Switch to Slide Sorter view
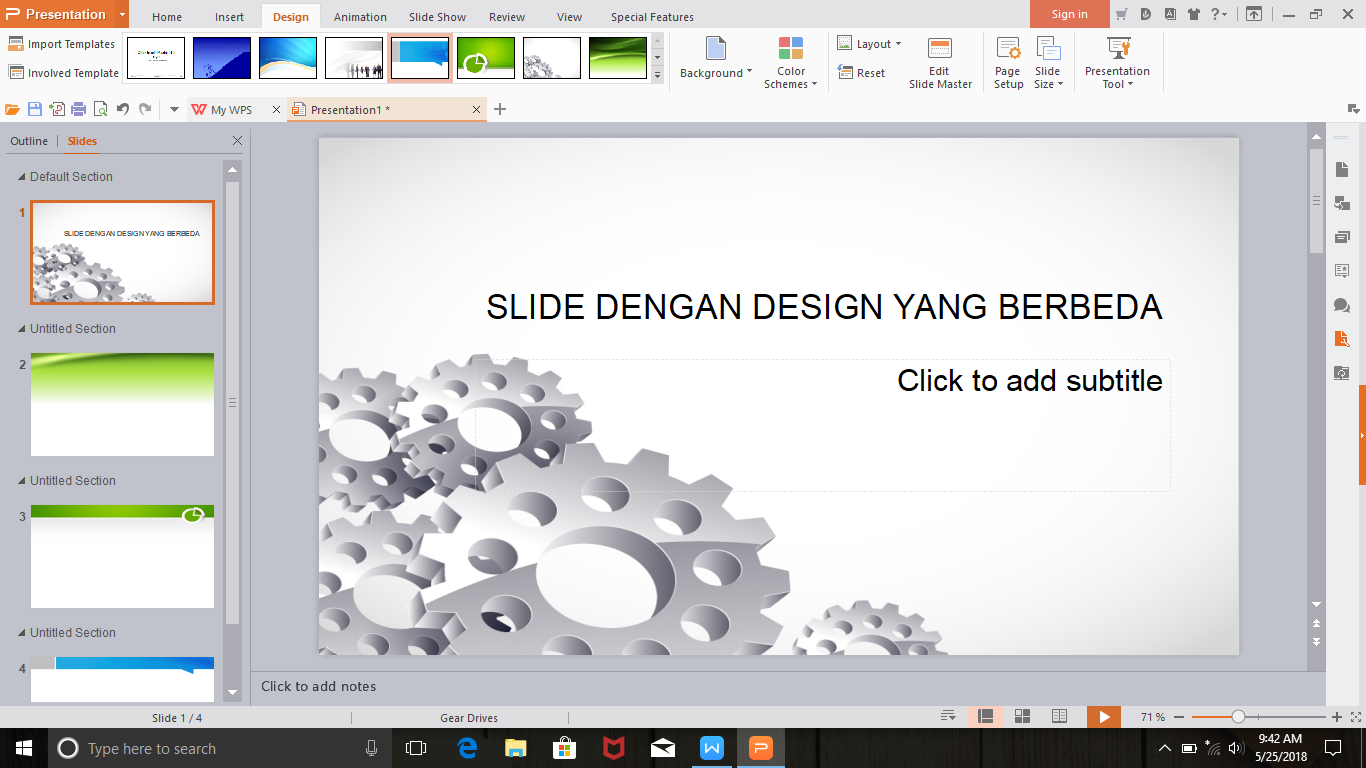 1022,716
